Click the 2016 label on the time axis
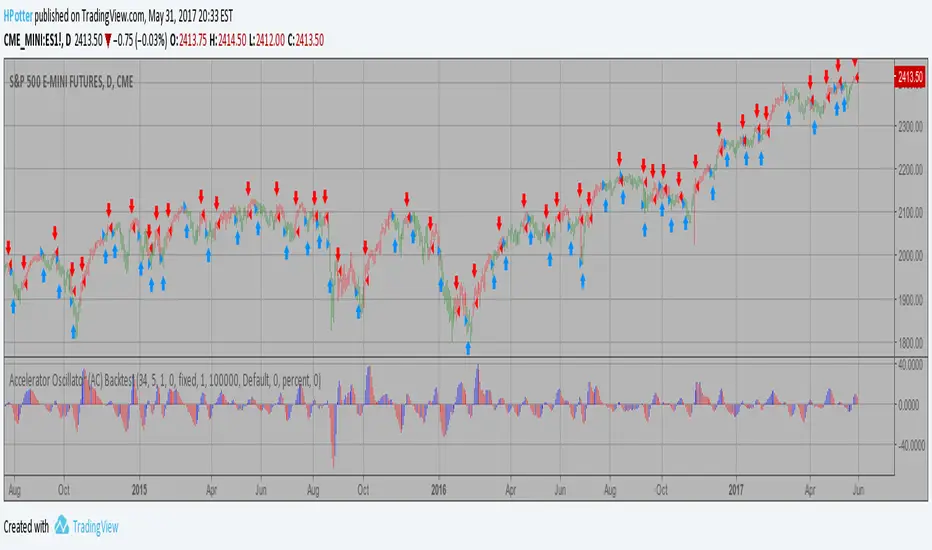Image resolution: width=932 pixels, height=550 pixels. 439,490
